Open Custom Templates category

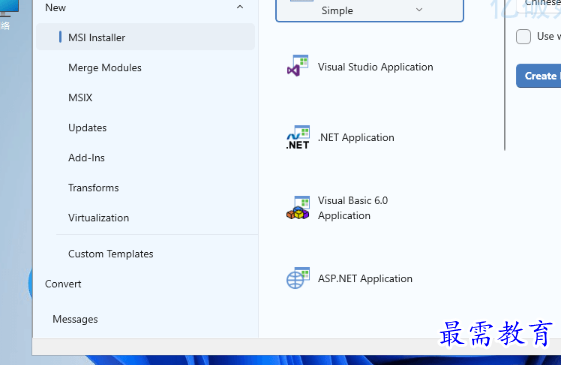(x=111, y=254)
